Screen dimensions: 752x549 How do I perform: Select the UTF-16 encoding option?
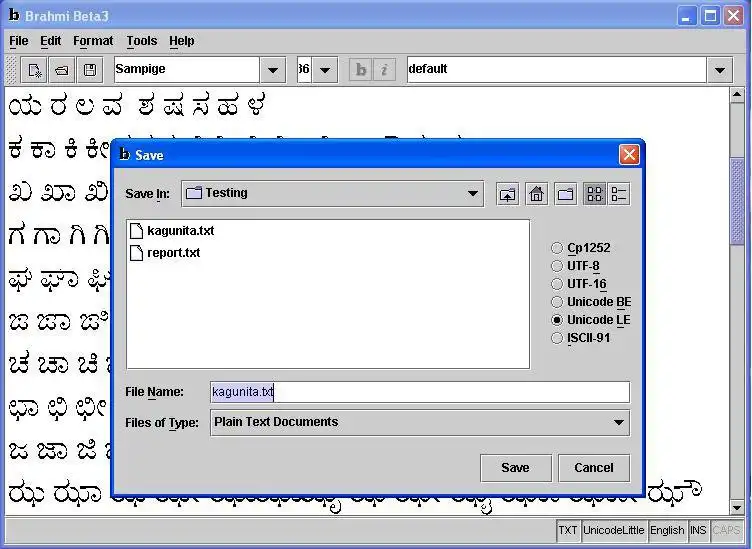[x=579, y=284]
